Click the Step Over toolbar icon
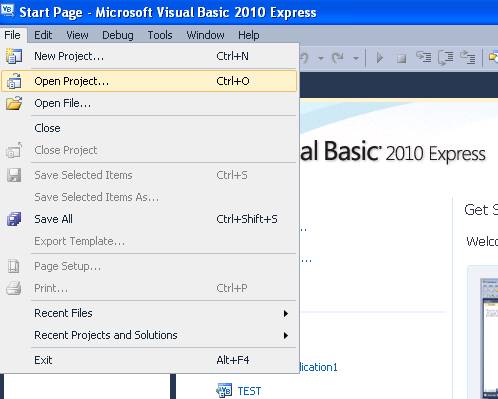Screen dimensions: 498x399 445,58
